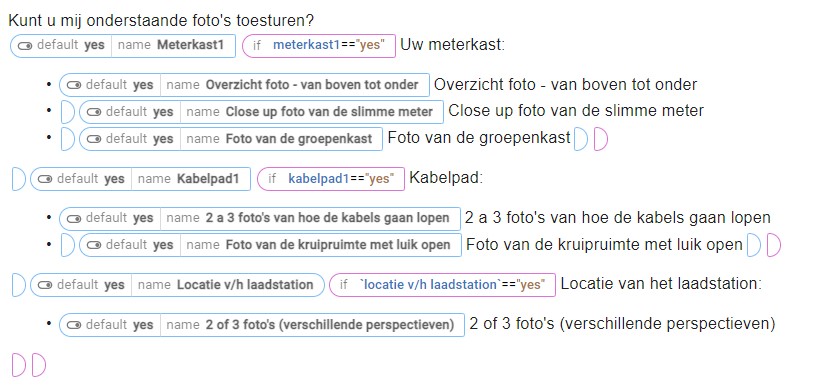Select the pink end marker after Foto van de groepenkast
The width and height of the screenshot is (833, 390).
coord(601,139)
